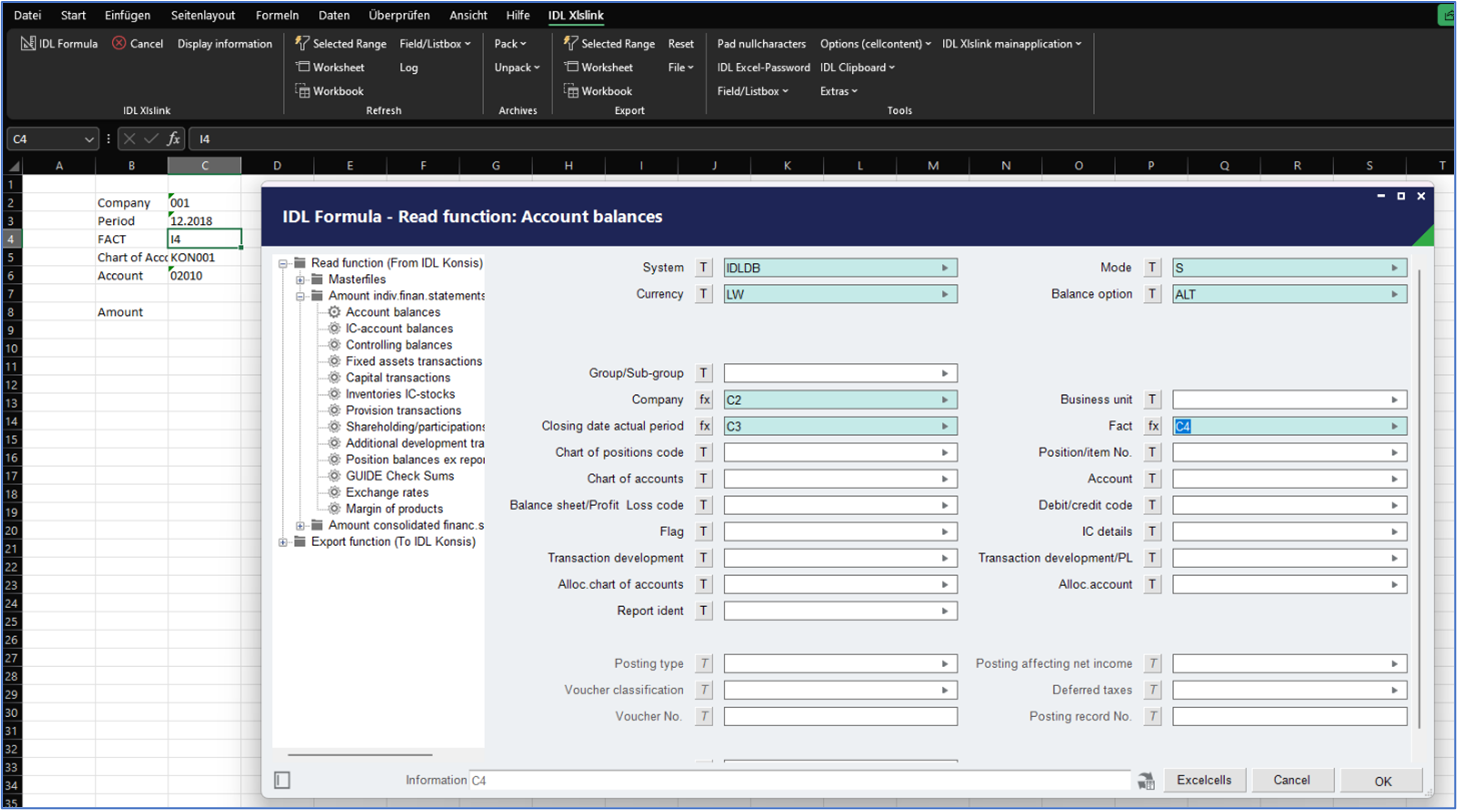Toggle the sidebar panel icon at dialog bottom-left
Image resolution: width=1457 pixels, height=810 pixels.
point(282,780)
